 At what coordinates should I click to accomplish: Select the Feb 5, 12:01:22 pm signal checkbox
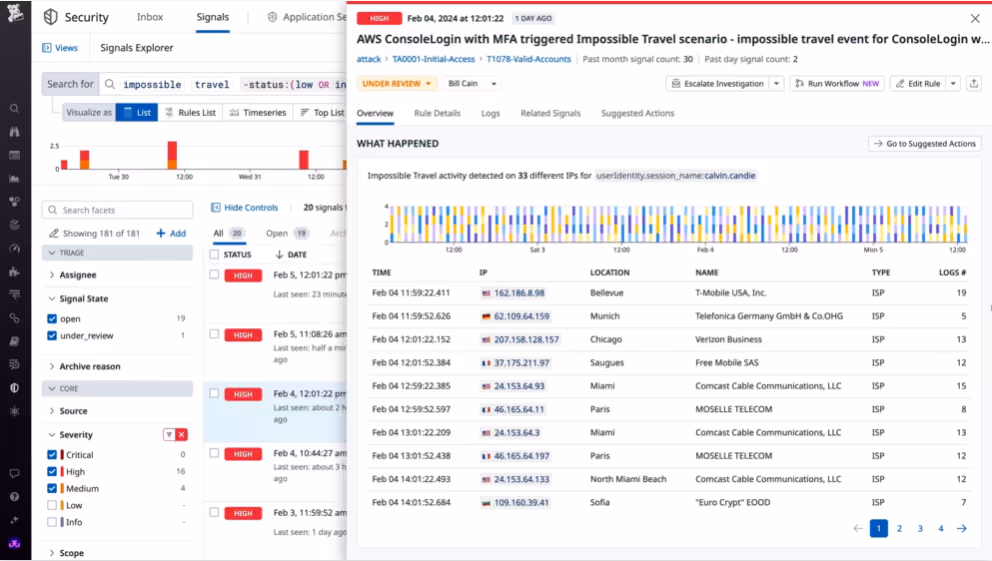[x=214, y=274]
